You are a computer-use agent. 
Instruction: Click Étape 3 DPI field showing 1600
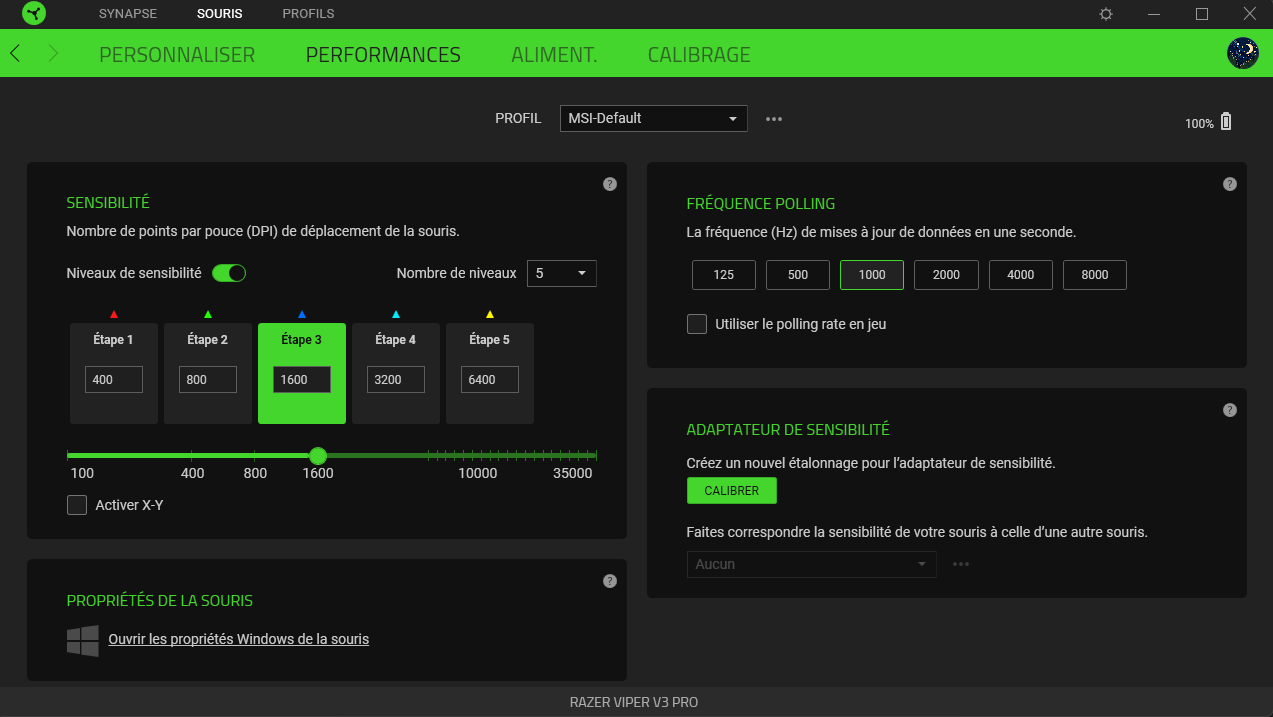pos(302,380)
